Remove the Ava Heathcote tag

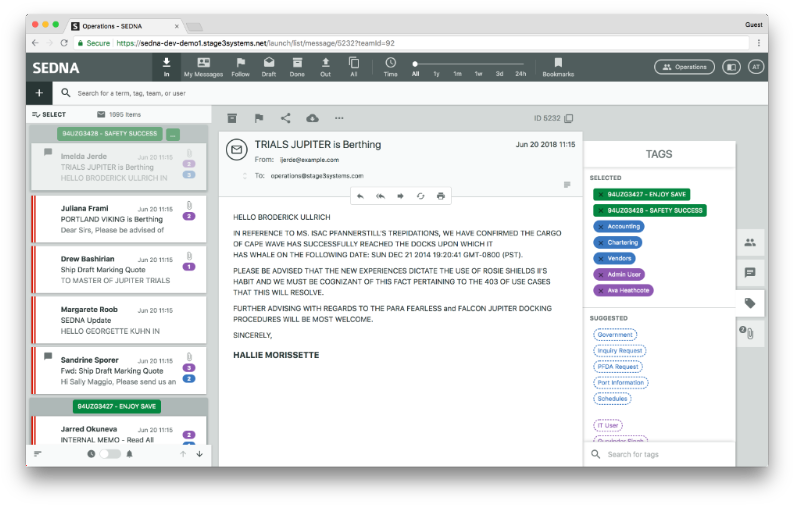pos(600,291)
